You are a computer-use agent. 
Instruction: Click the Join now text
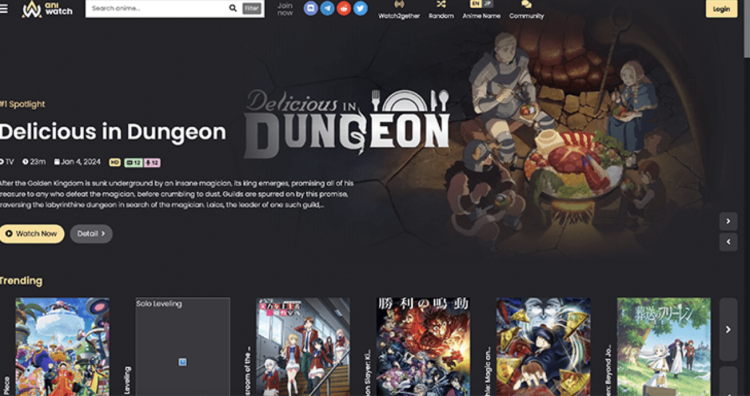(x=285, y=9)
